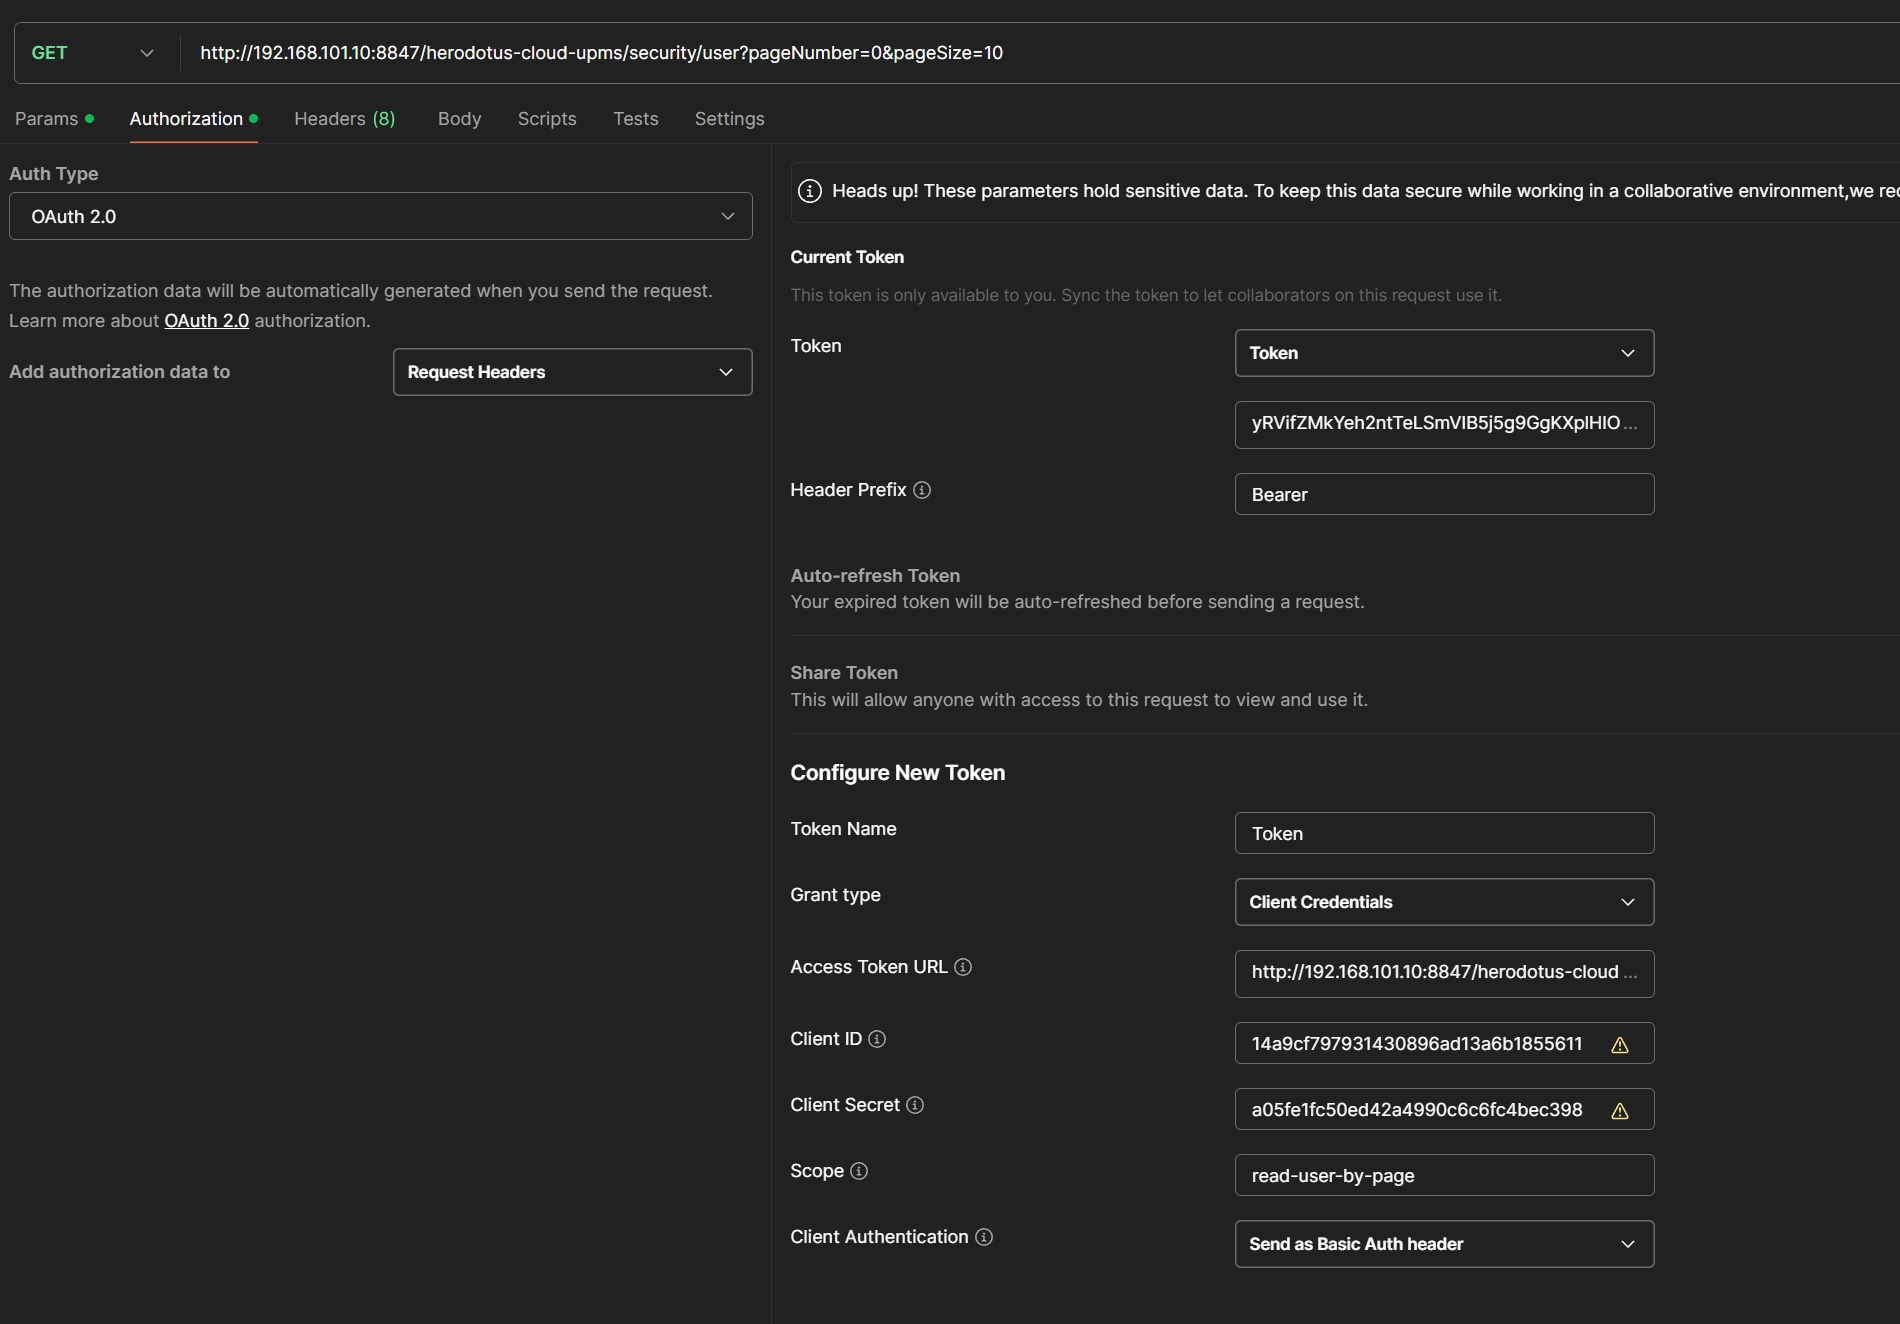
Task: Open the Request Headers dropdown
Action: point(572,372)
